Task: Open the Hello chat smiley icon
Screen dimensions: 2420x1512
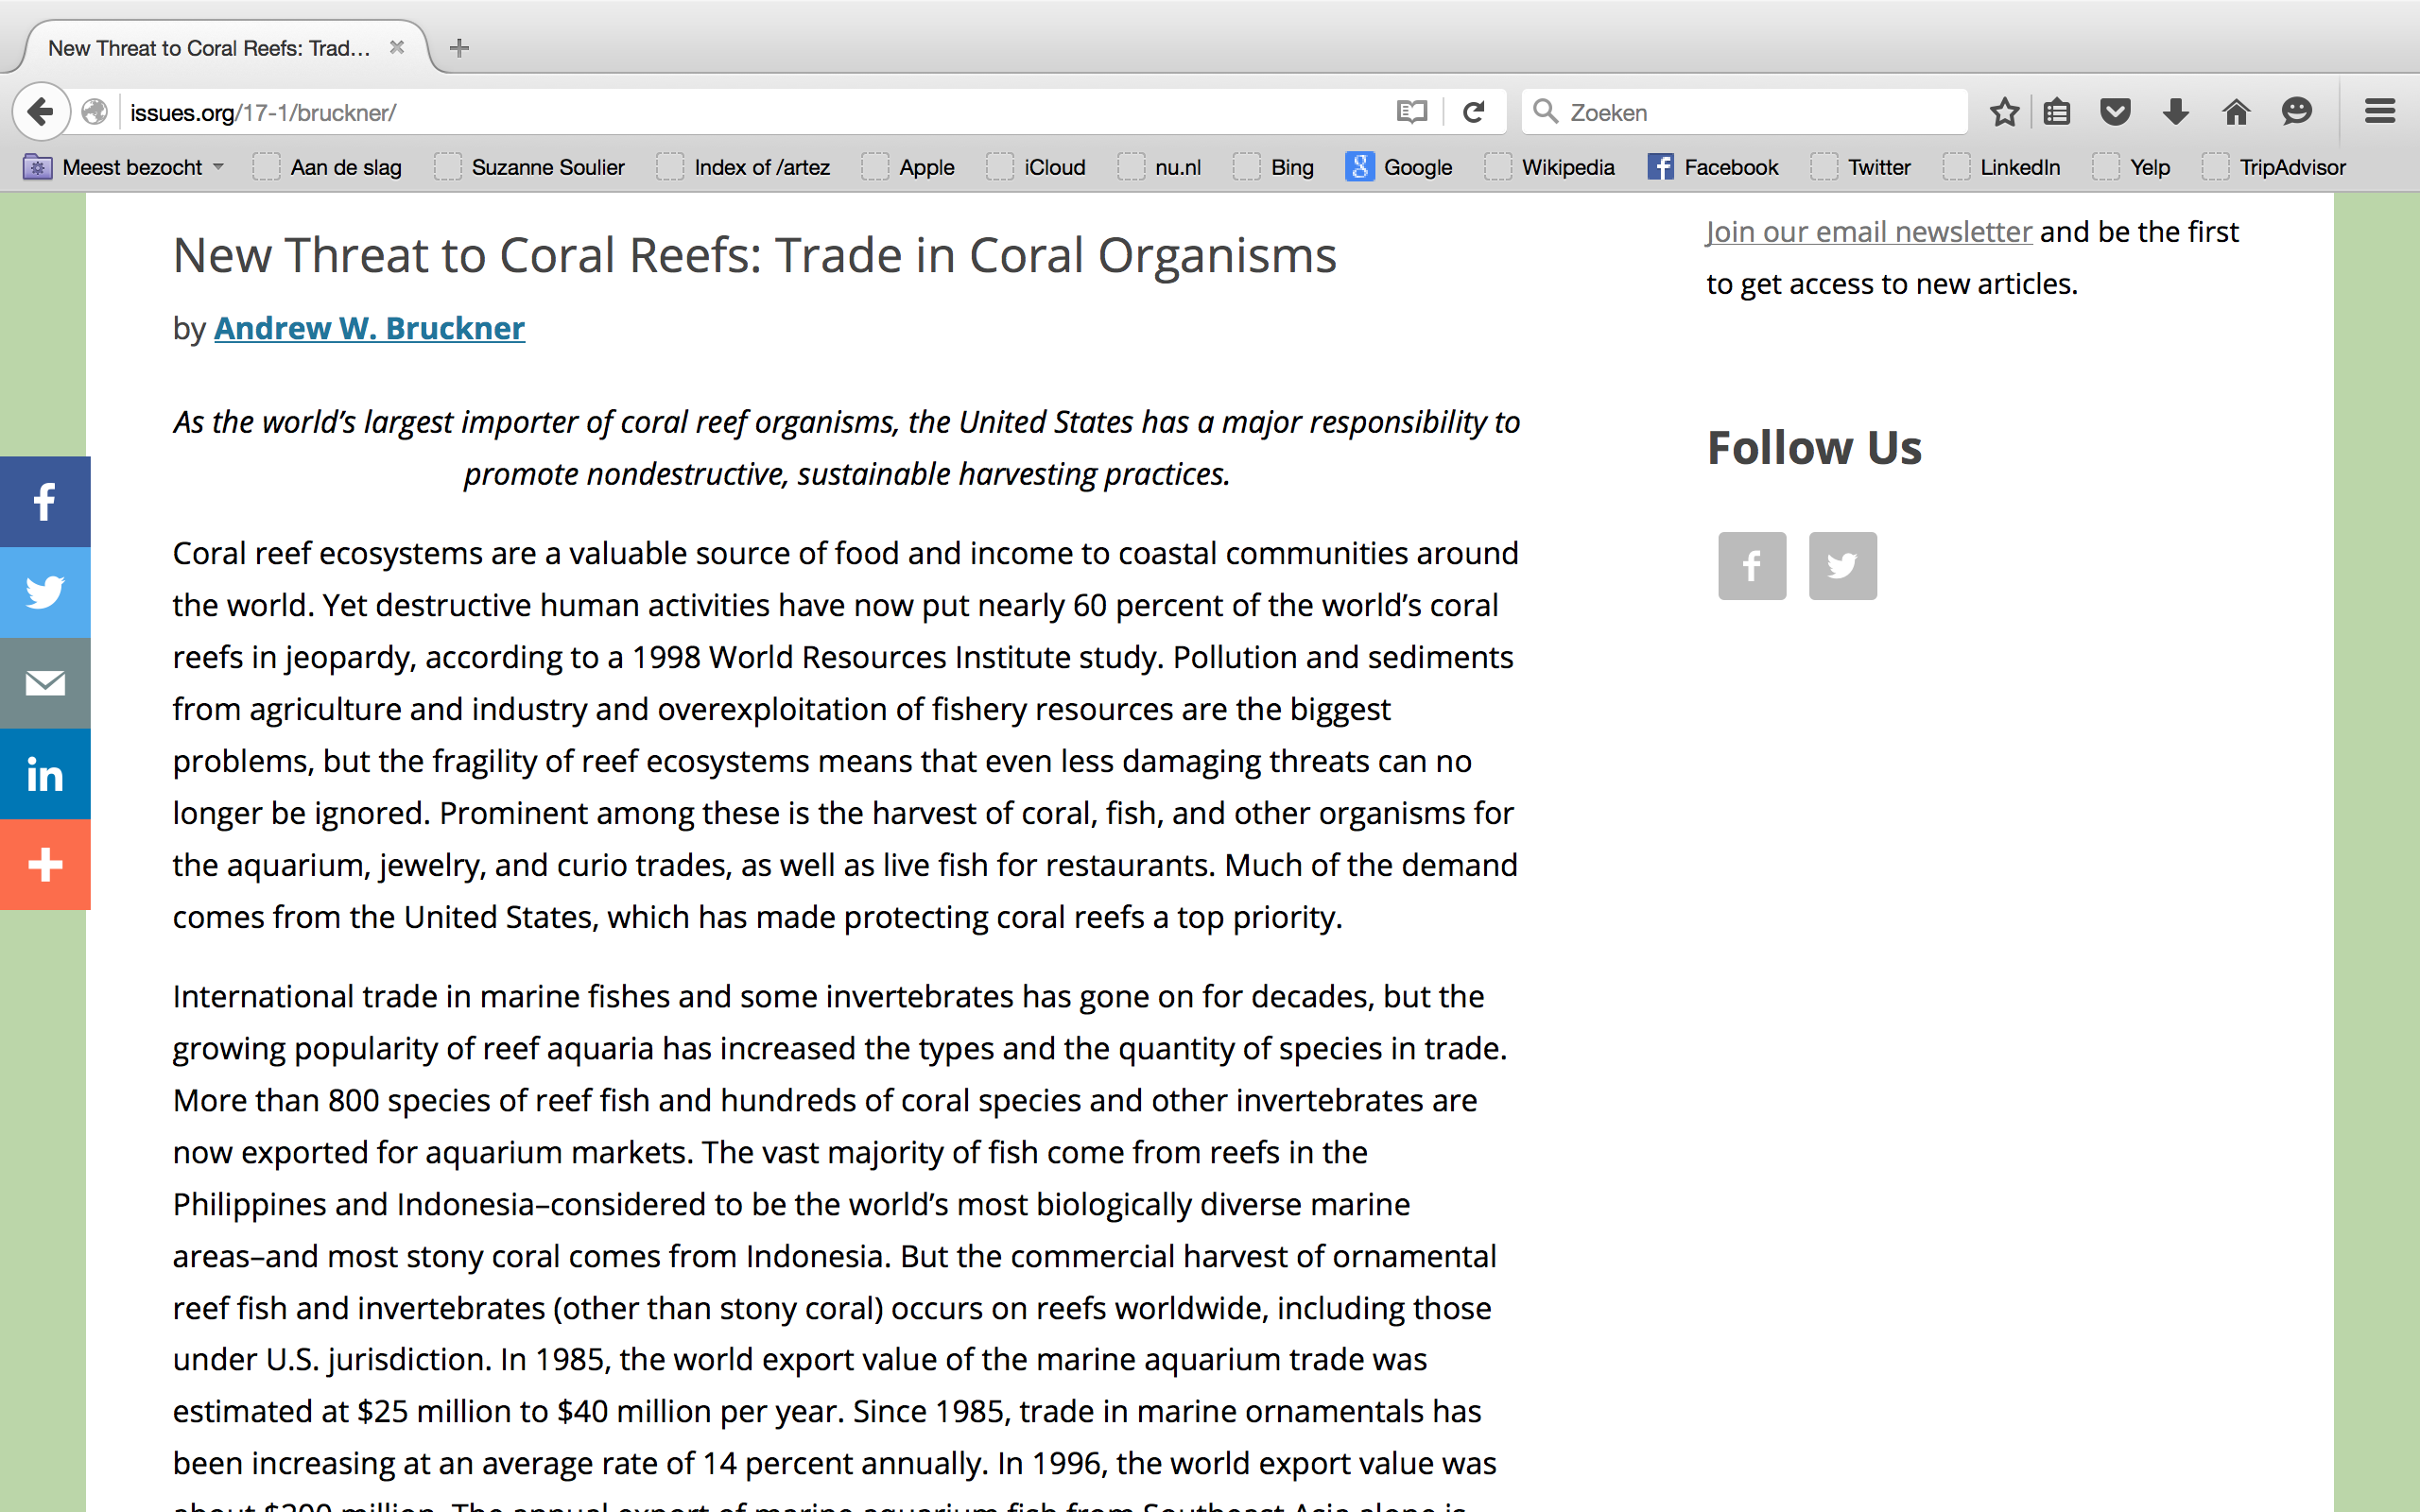Action: point(2297,112)
